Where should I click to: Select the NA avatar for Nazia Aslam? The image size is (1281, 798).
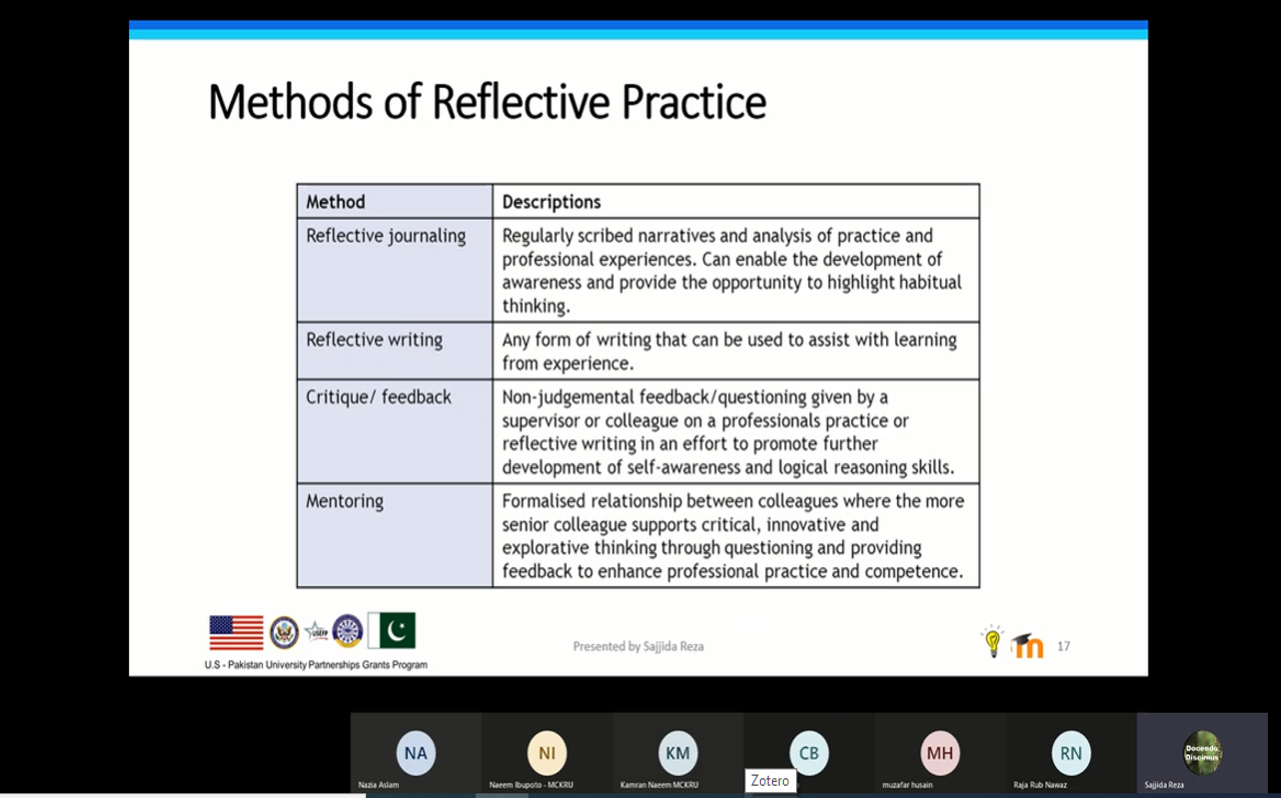[416, 753]
